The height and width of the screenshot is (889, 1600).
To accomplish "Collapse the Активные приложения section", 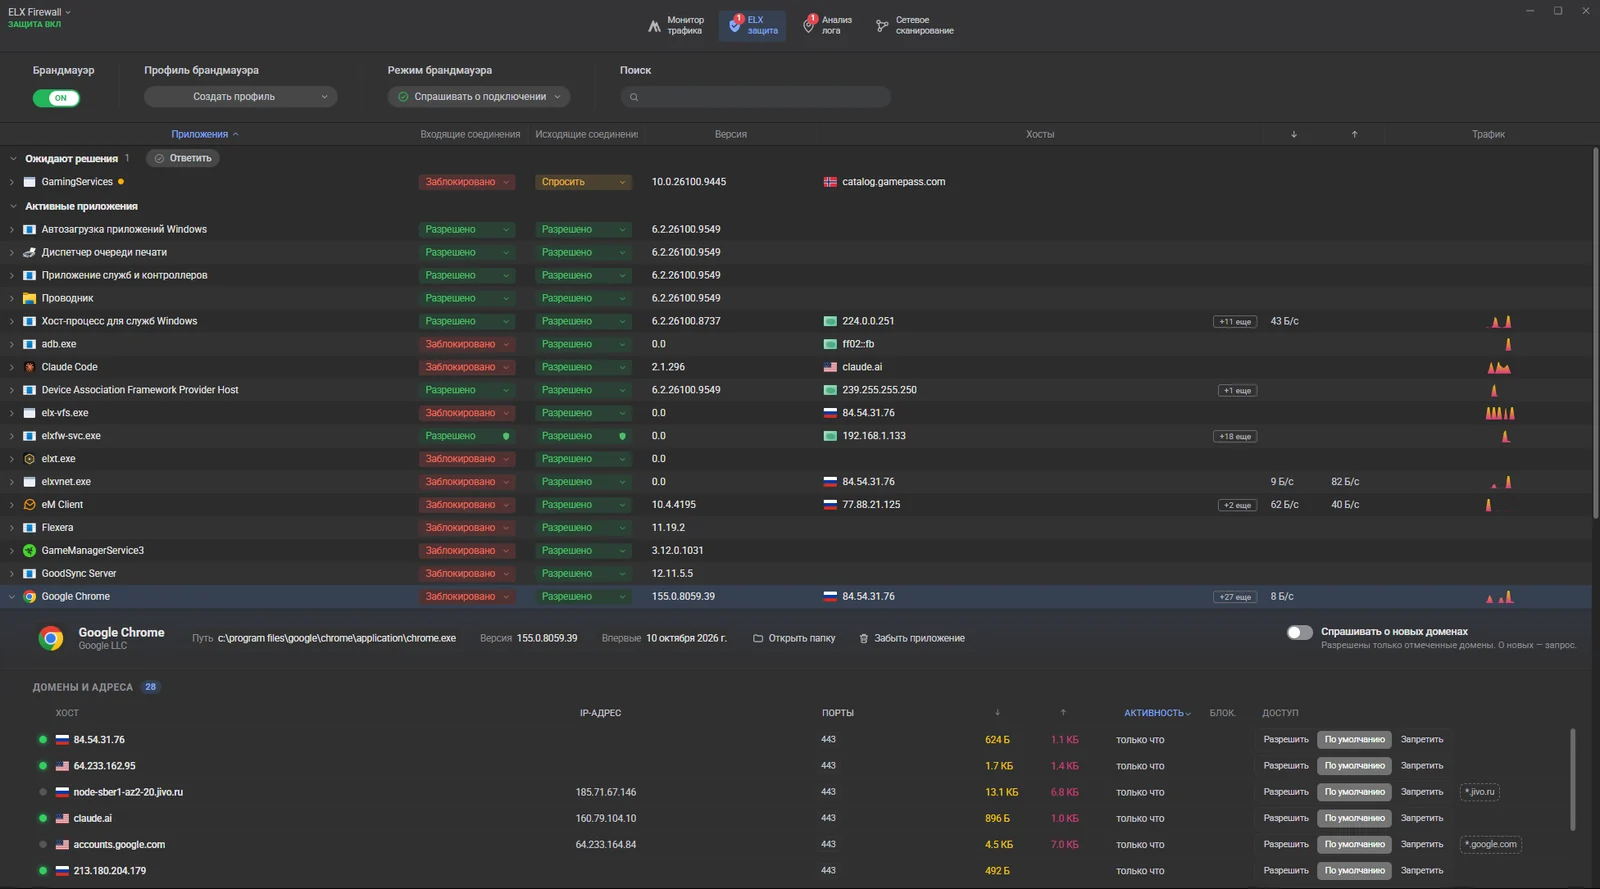I will [x=13, y=206].
